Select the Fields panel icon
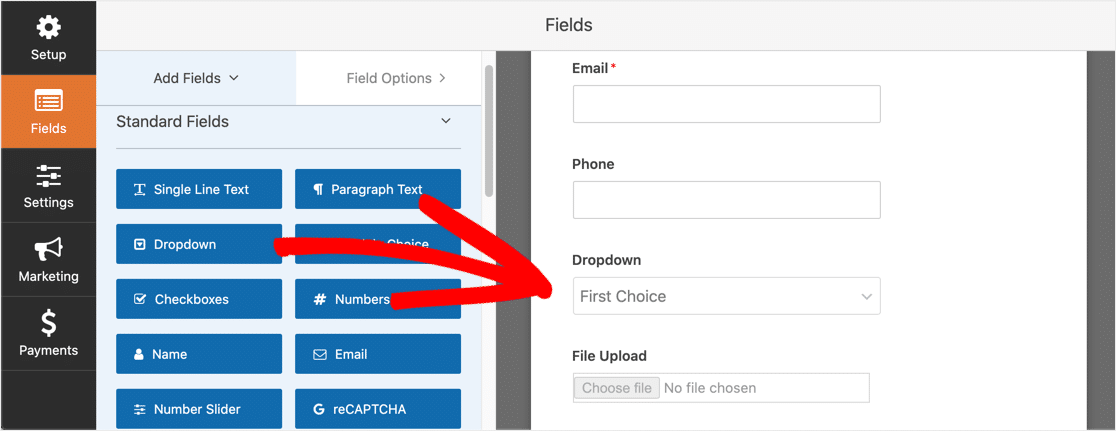 (x=48, y=101)
